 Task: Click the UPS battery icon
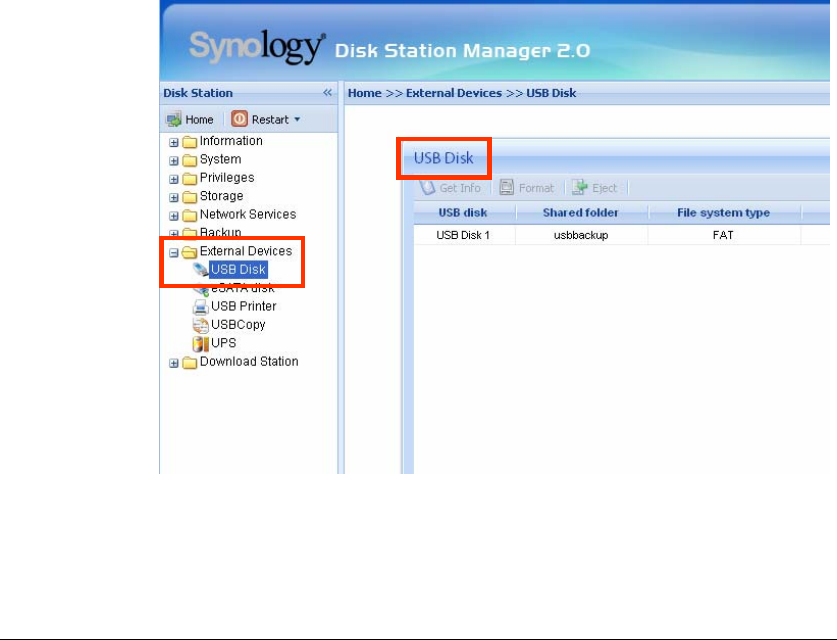point(200,344)
